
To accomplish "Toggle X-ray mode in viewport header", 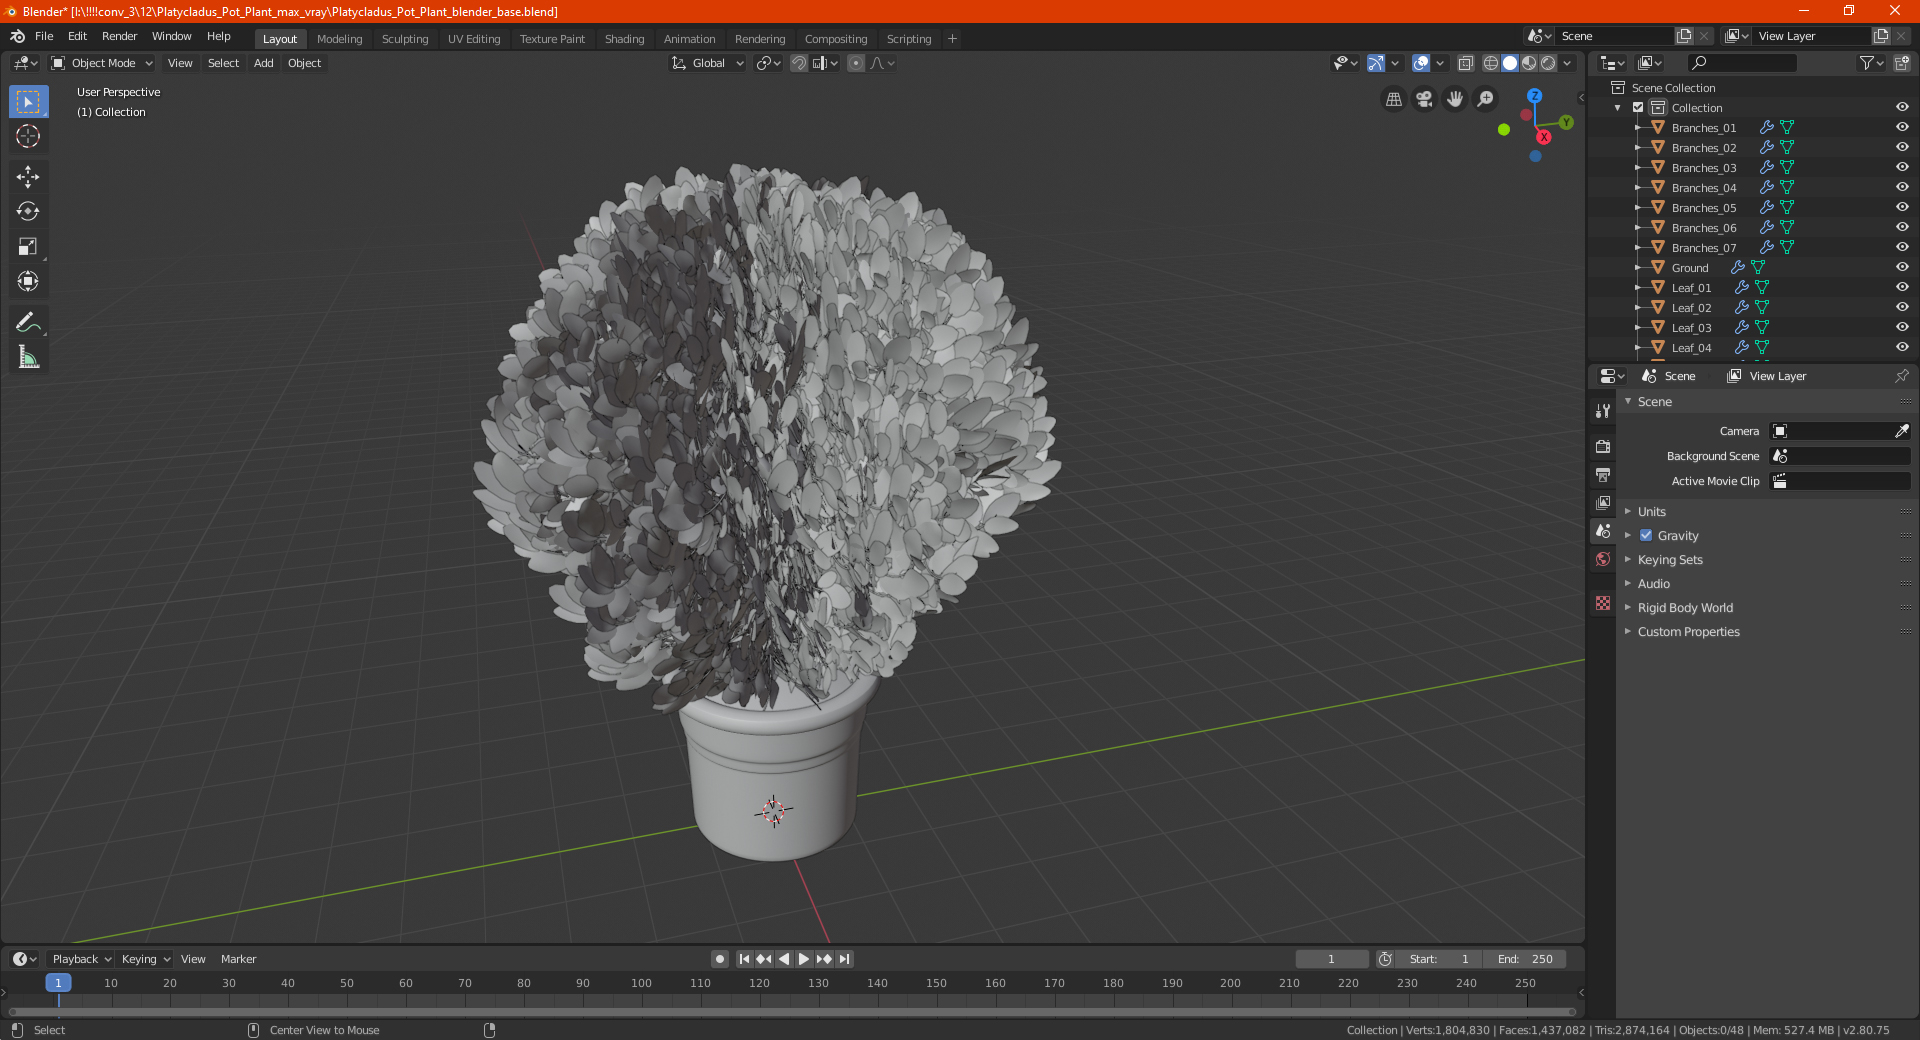I will point(1465,63).
